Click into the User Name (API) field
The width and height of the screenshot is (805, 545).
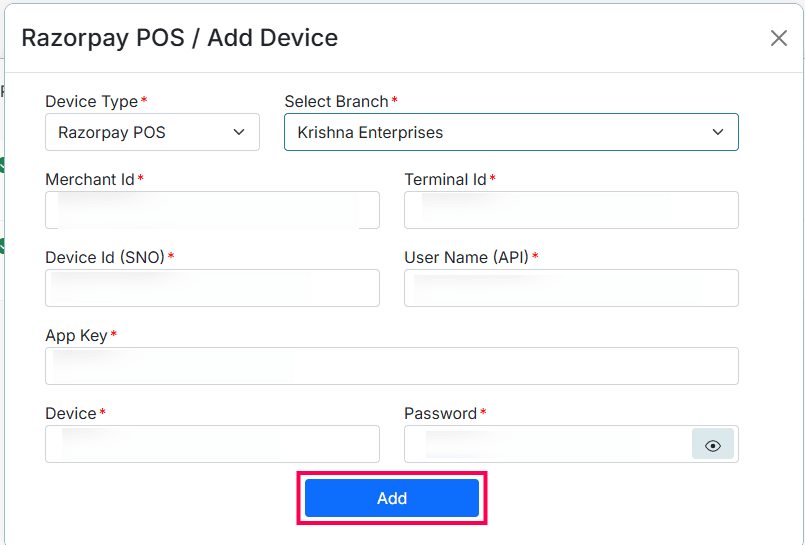click(x=571, y=288)
